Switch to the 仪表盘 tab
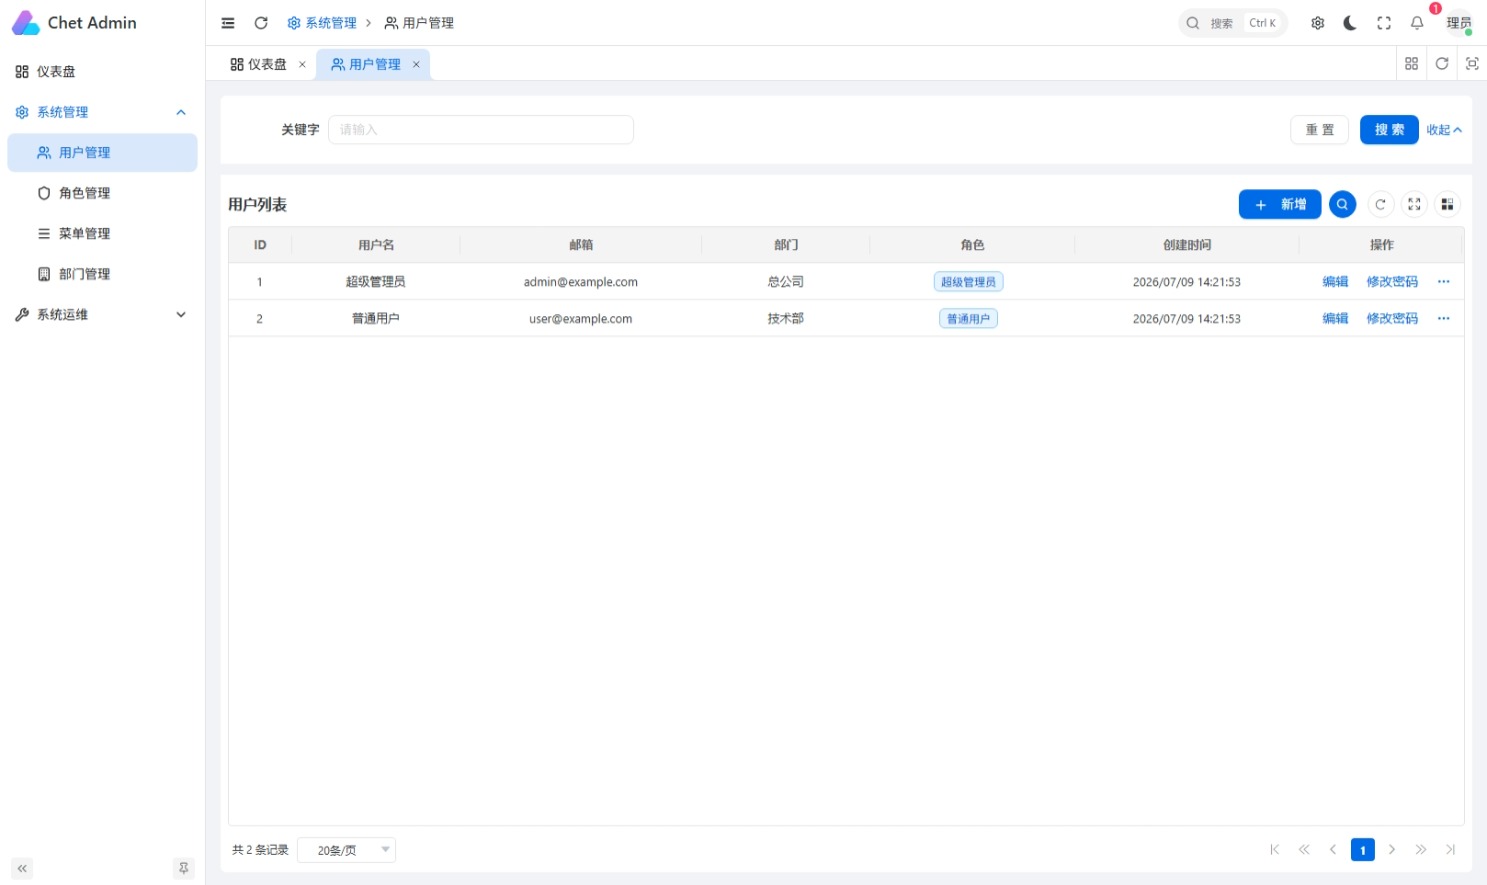Screen dimensions: 1487x885 point(259,64)
